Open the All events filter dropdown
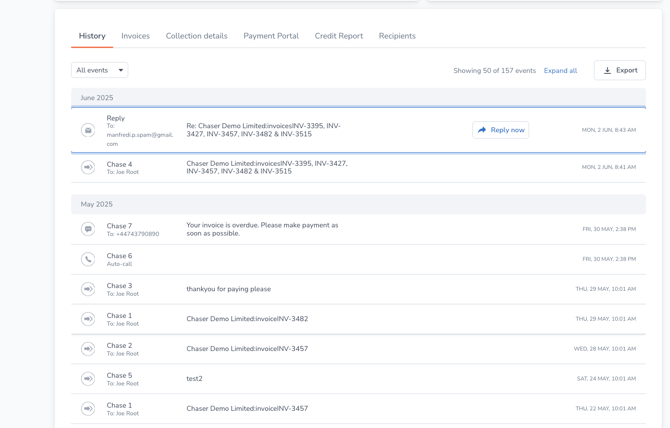The height and width of the screenshot is (428, 670). [99, 70]
